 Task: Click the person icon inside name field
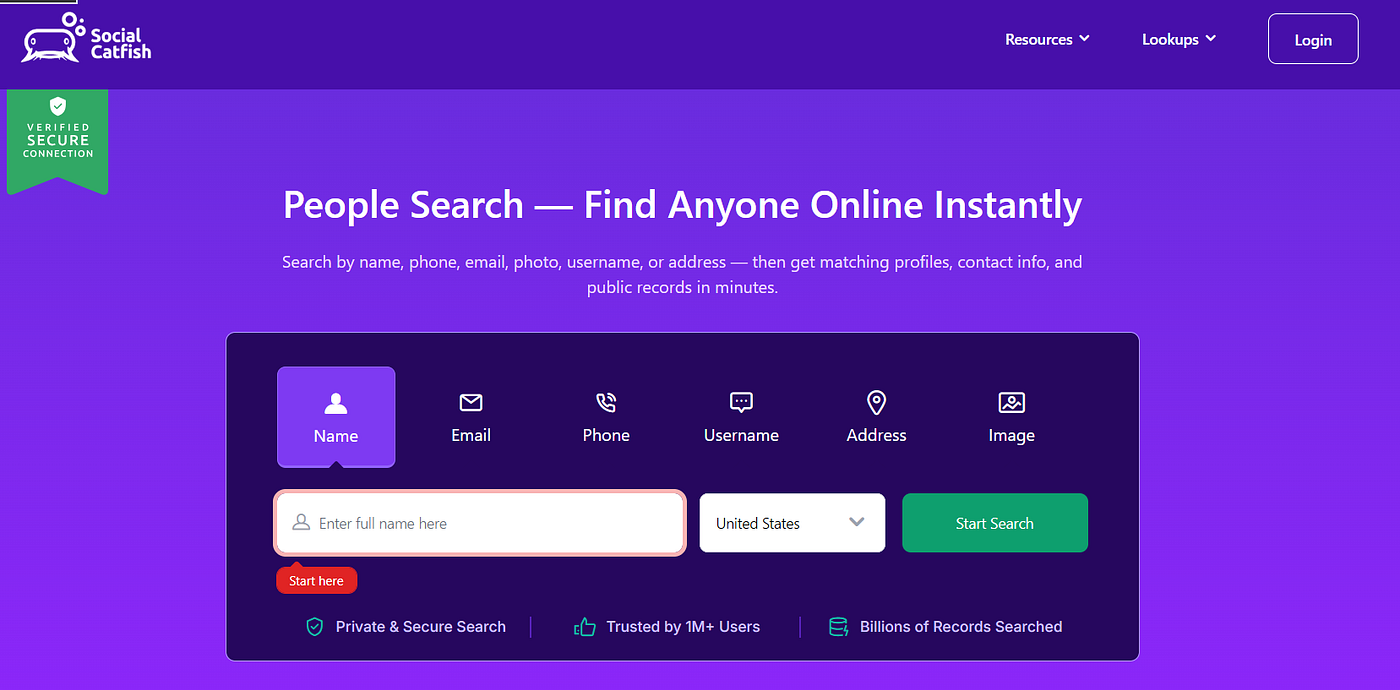[x=301, y=523]
